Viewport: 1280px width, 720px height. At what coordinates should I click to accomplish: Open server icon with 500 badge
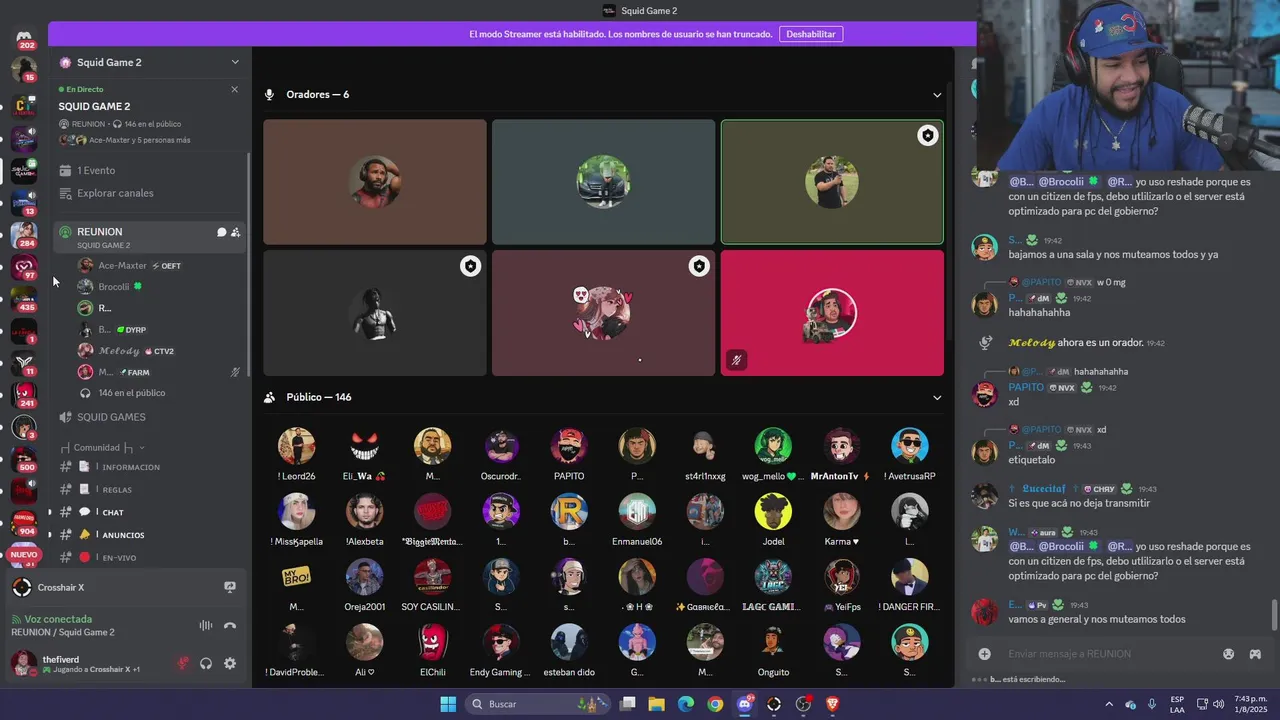point(23,459)
